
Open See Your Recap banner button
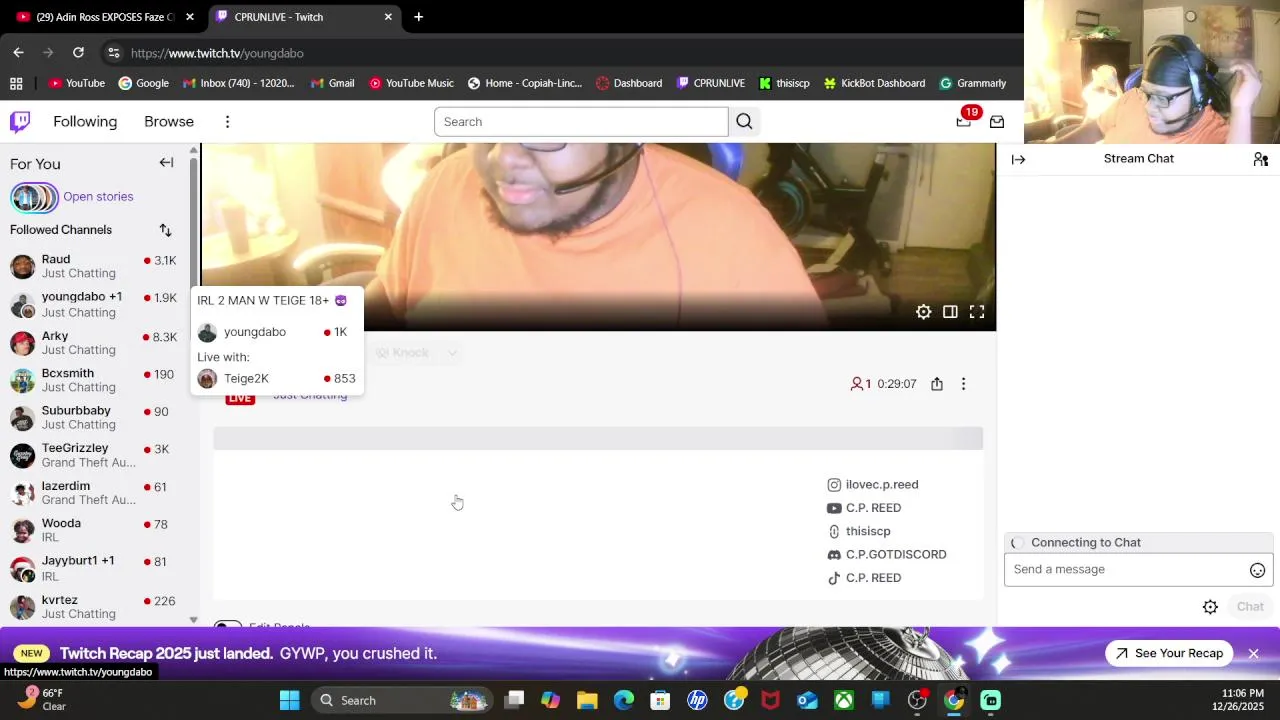1169,654
